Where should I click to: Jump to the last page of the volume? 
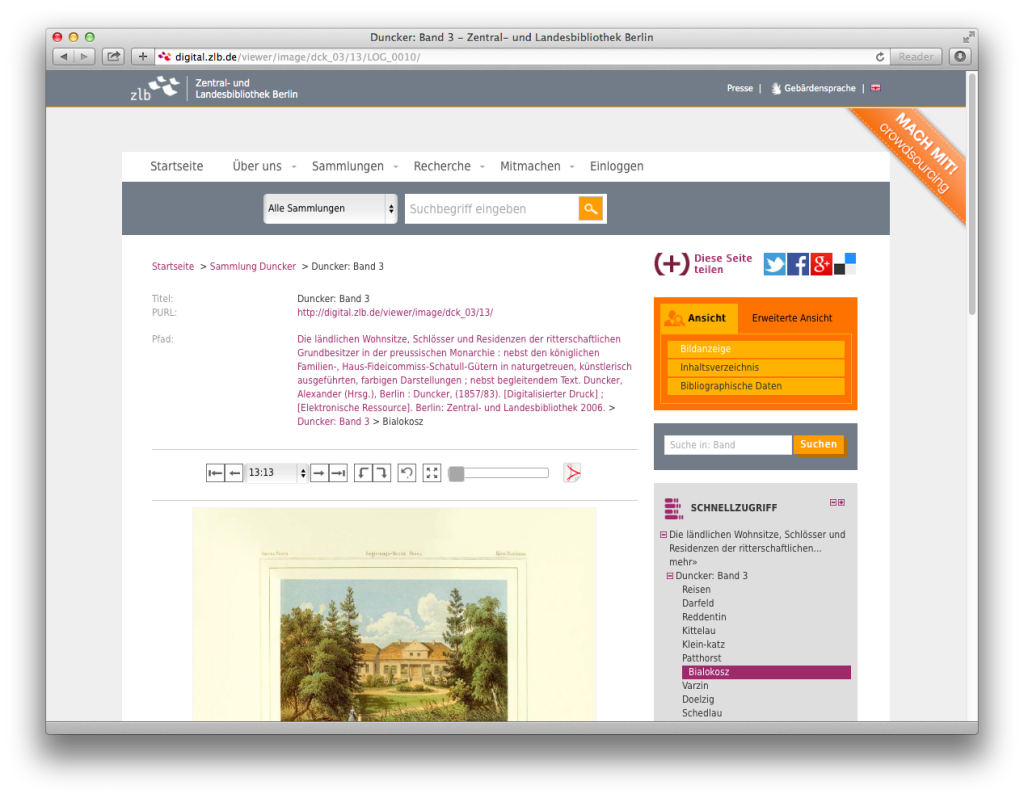pos(338,473)
